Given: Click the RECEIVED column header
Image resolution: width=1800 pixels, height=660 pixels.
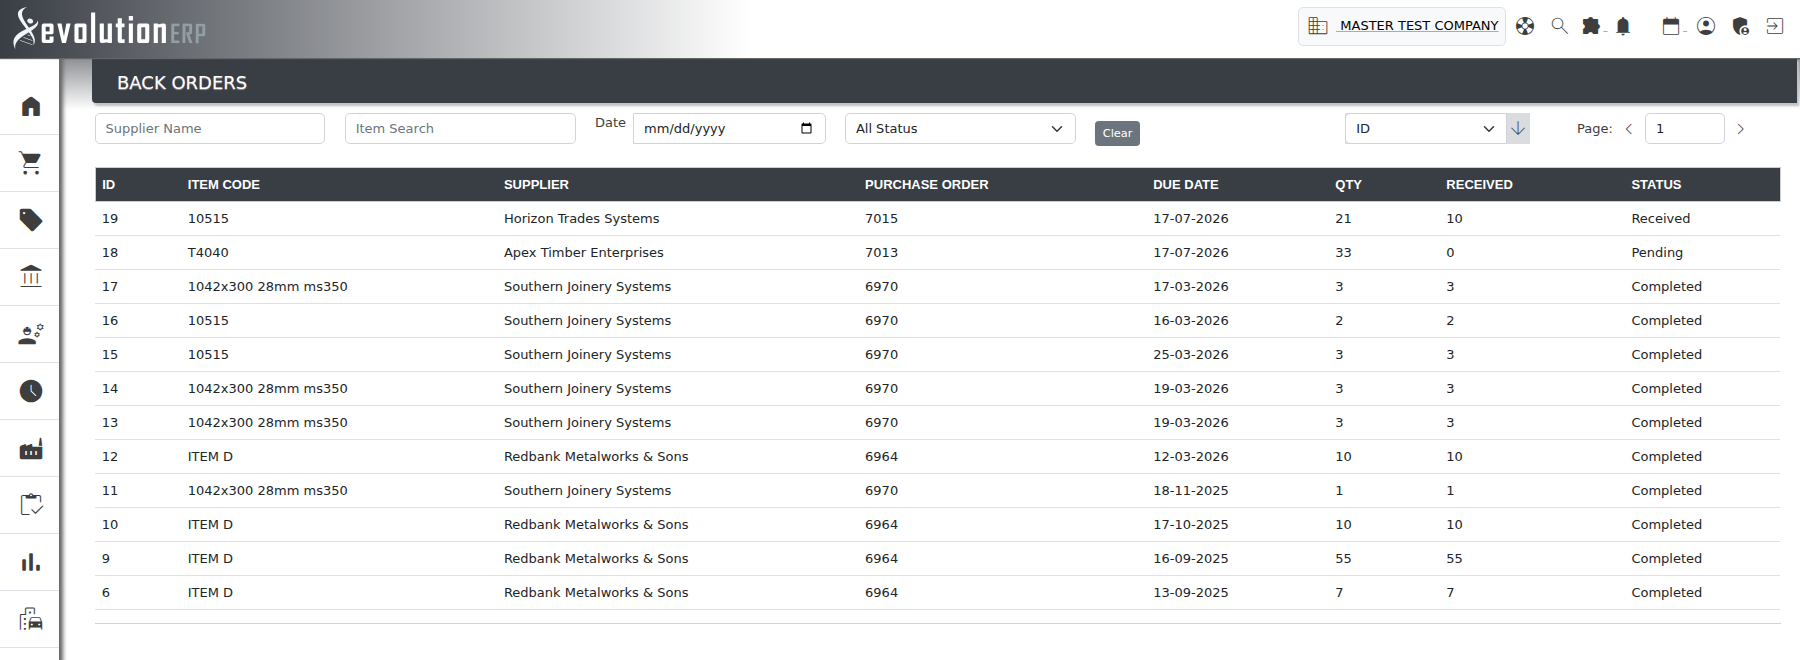Looking at the screenshot, I should pyautogui.click(x=1479, y=185).
